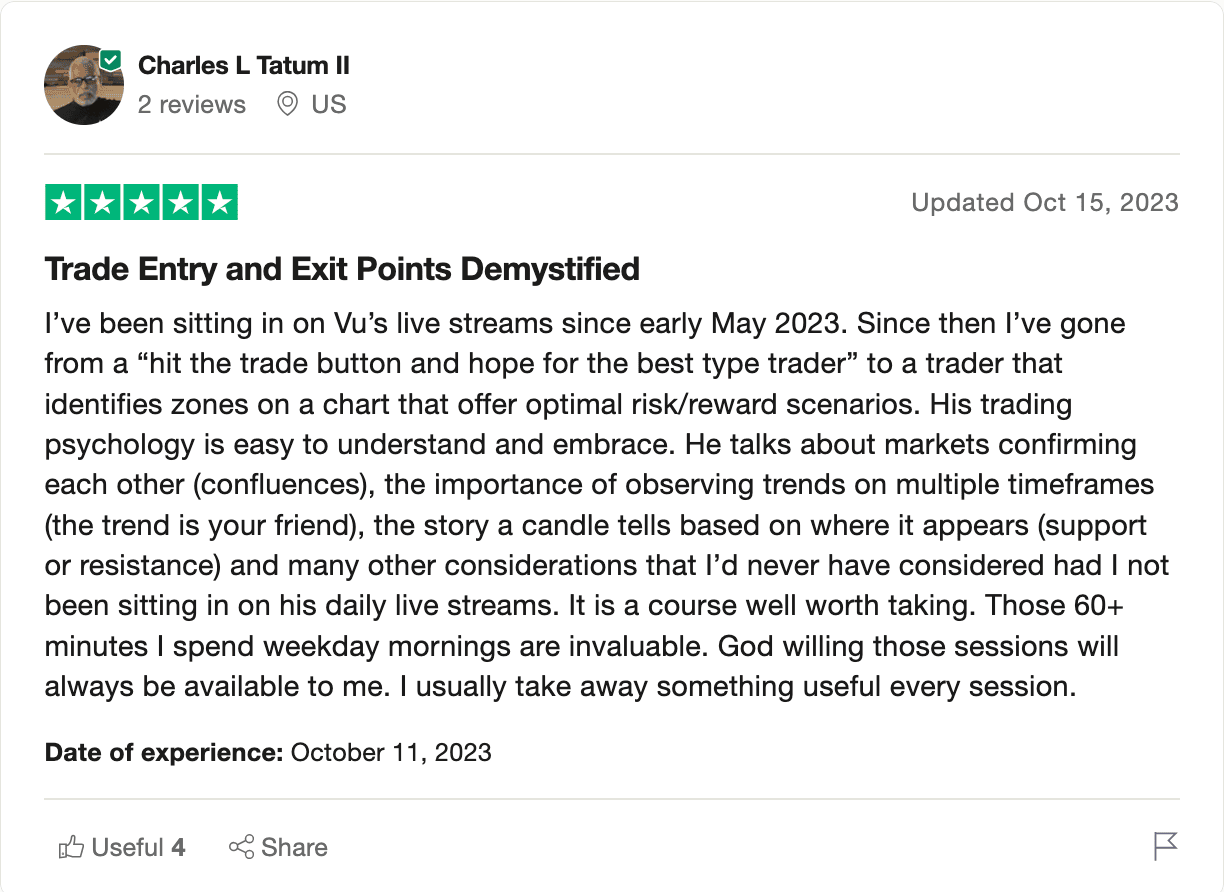Viewport: 1224px width, 892px height.
Task: Click the share network icon
Action: tap(241, 848)
